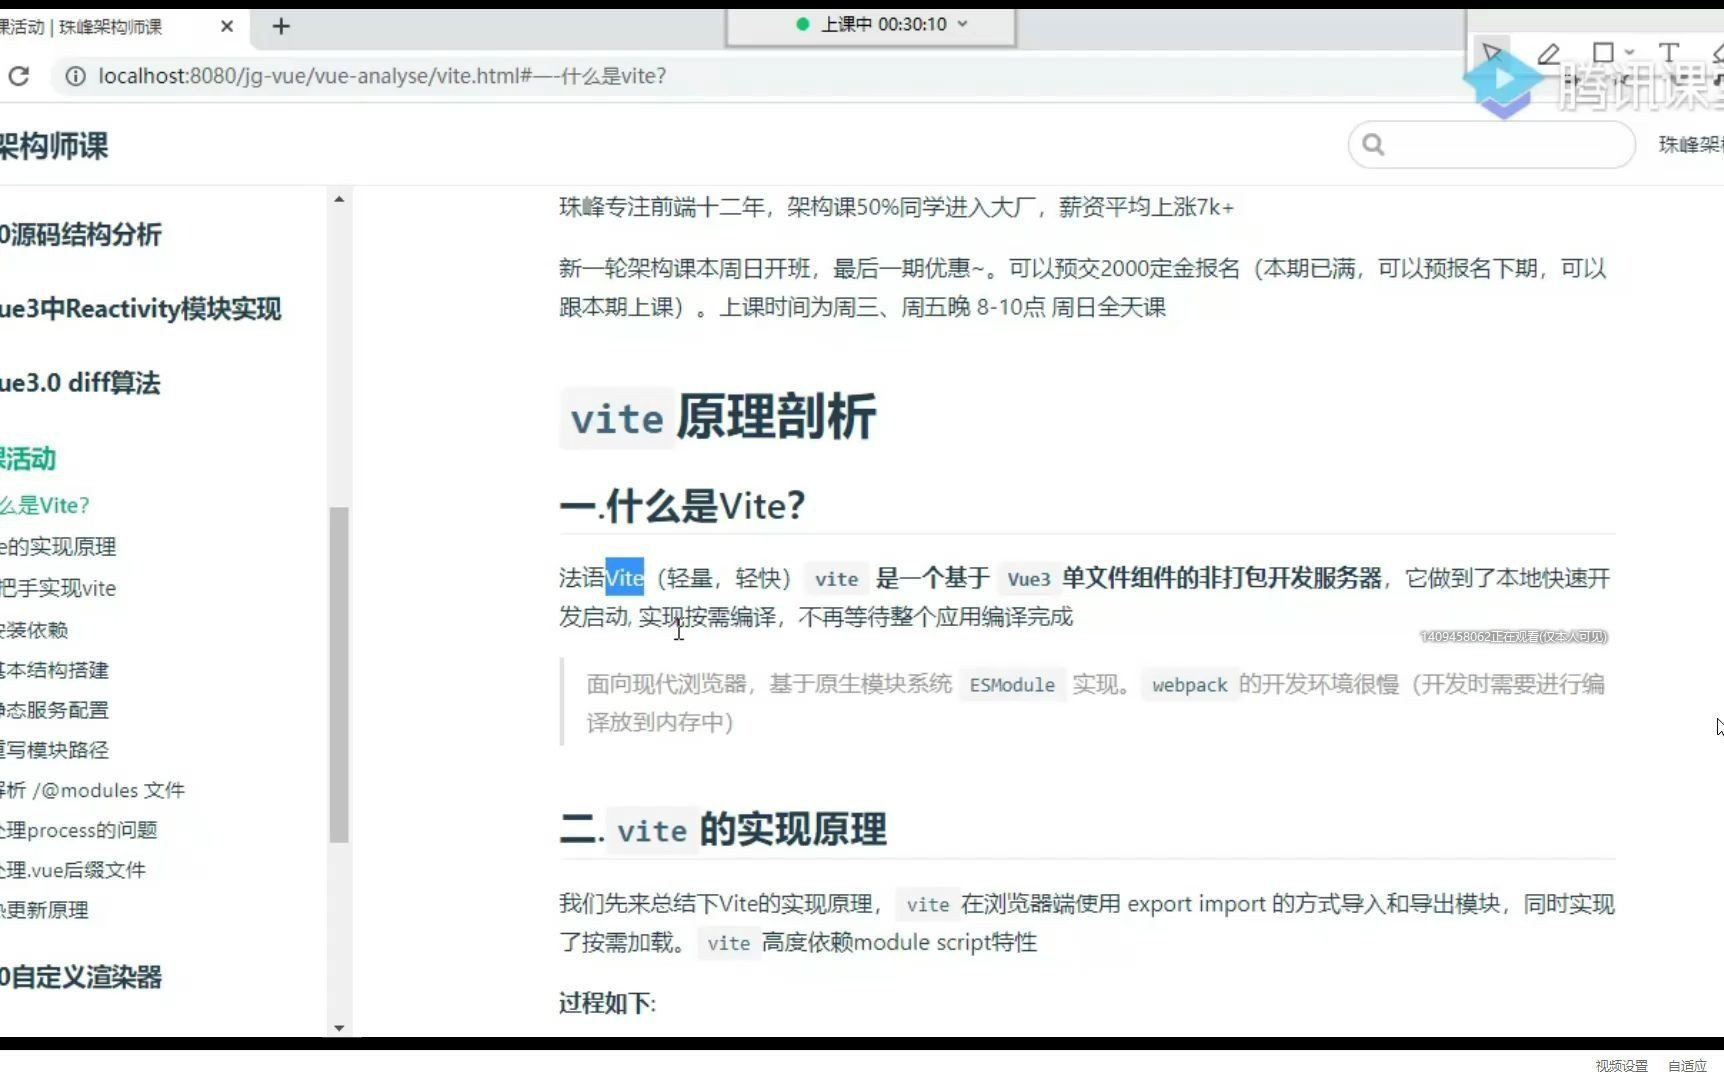The image size is (1724, 1078).
Task: Select the pointer annotation tool
Action: click(1491, 52)
